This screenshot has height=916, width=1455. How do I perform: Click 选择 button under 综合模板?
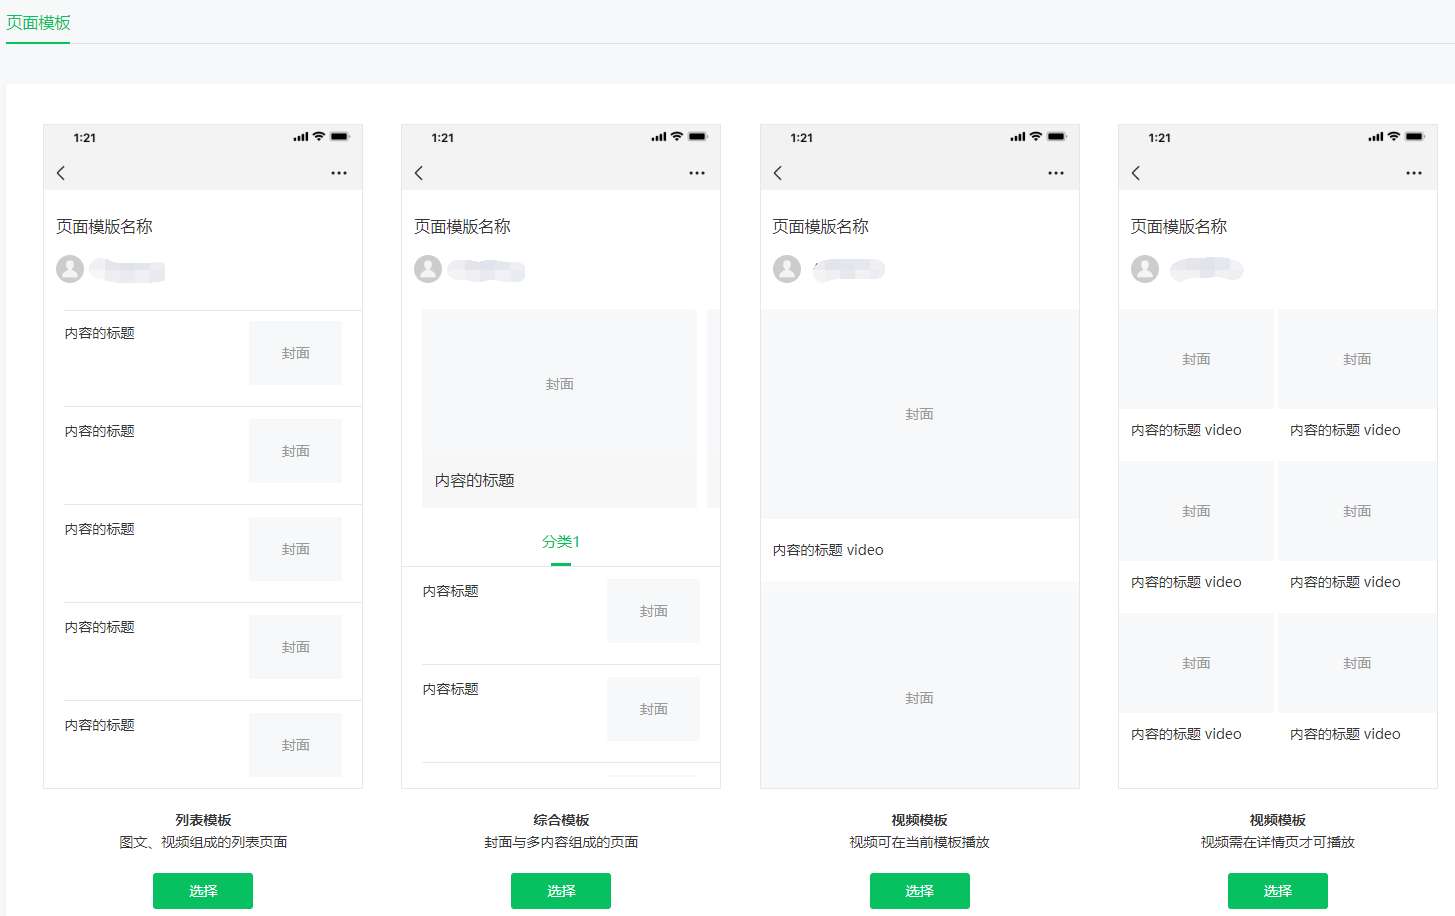pyautogui.click(x=561, y=891)
